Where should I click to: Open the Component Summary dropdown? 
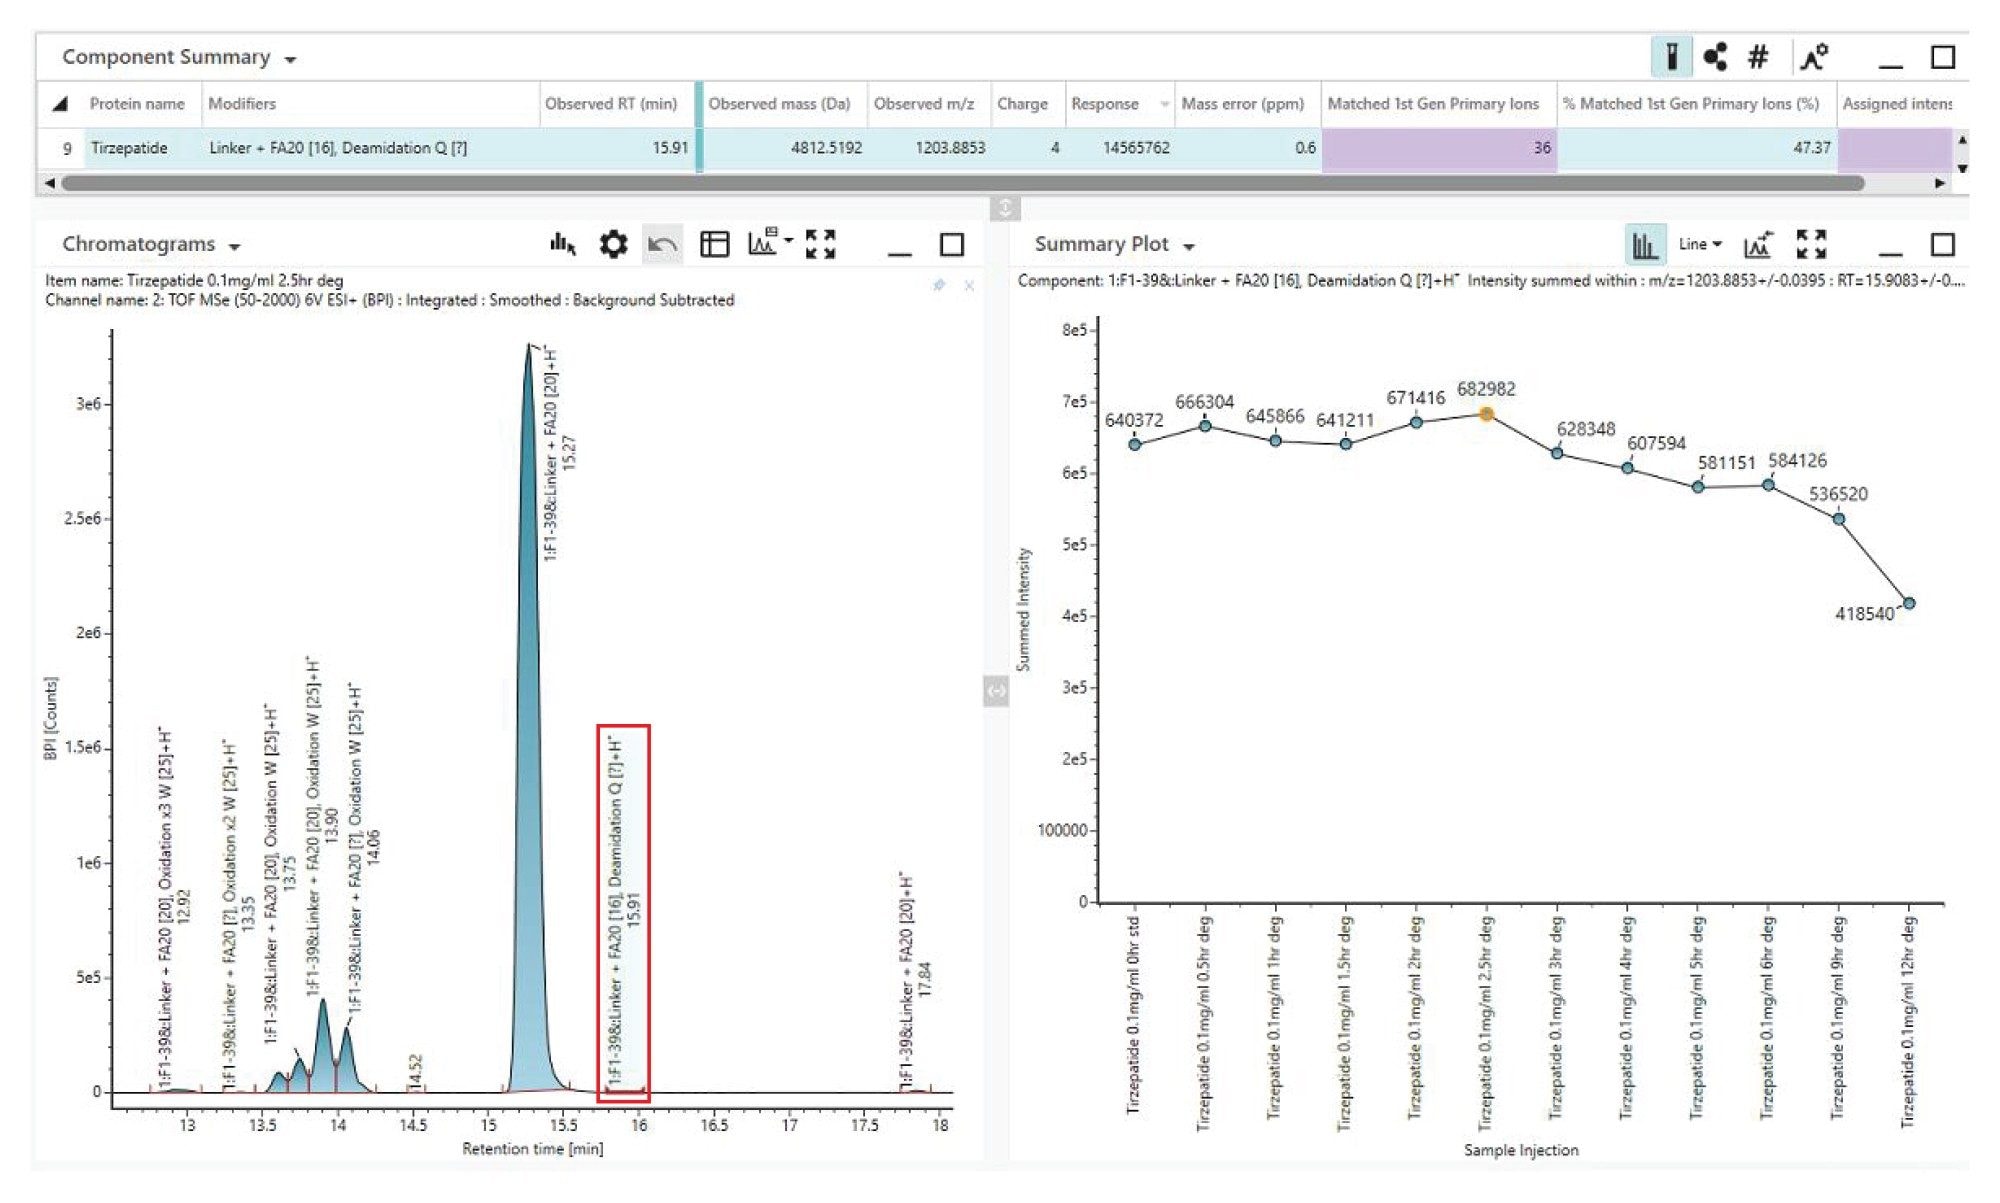[x=290, y=60]
